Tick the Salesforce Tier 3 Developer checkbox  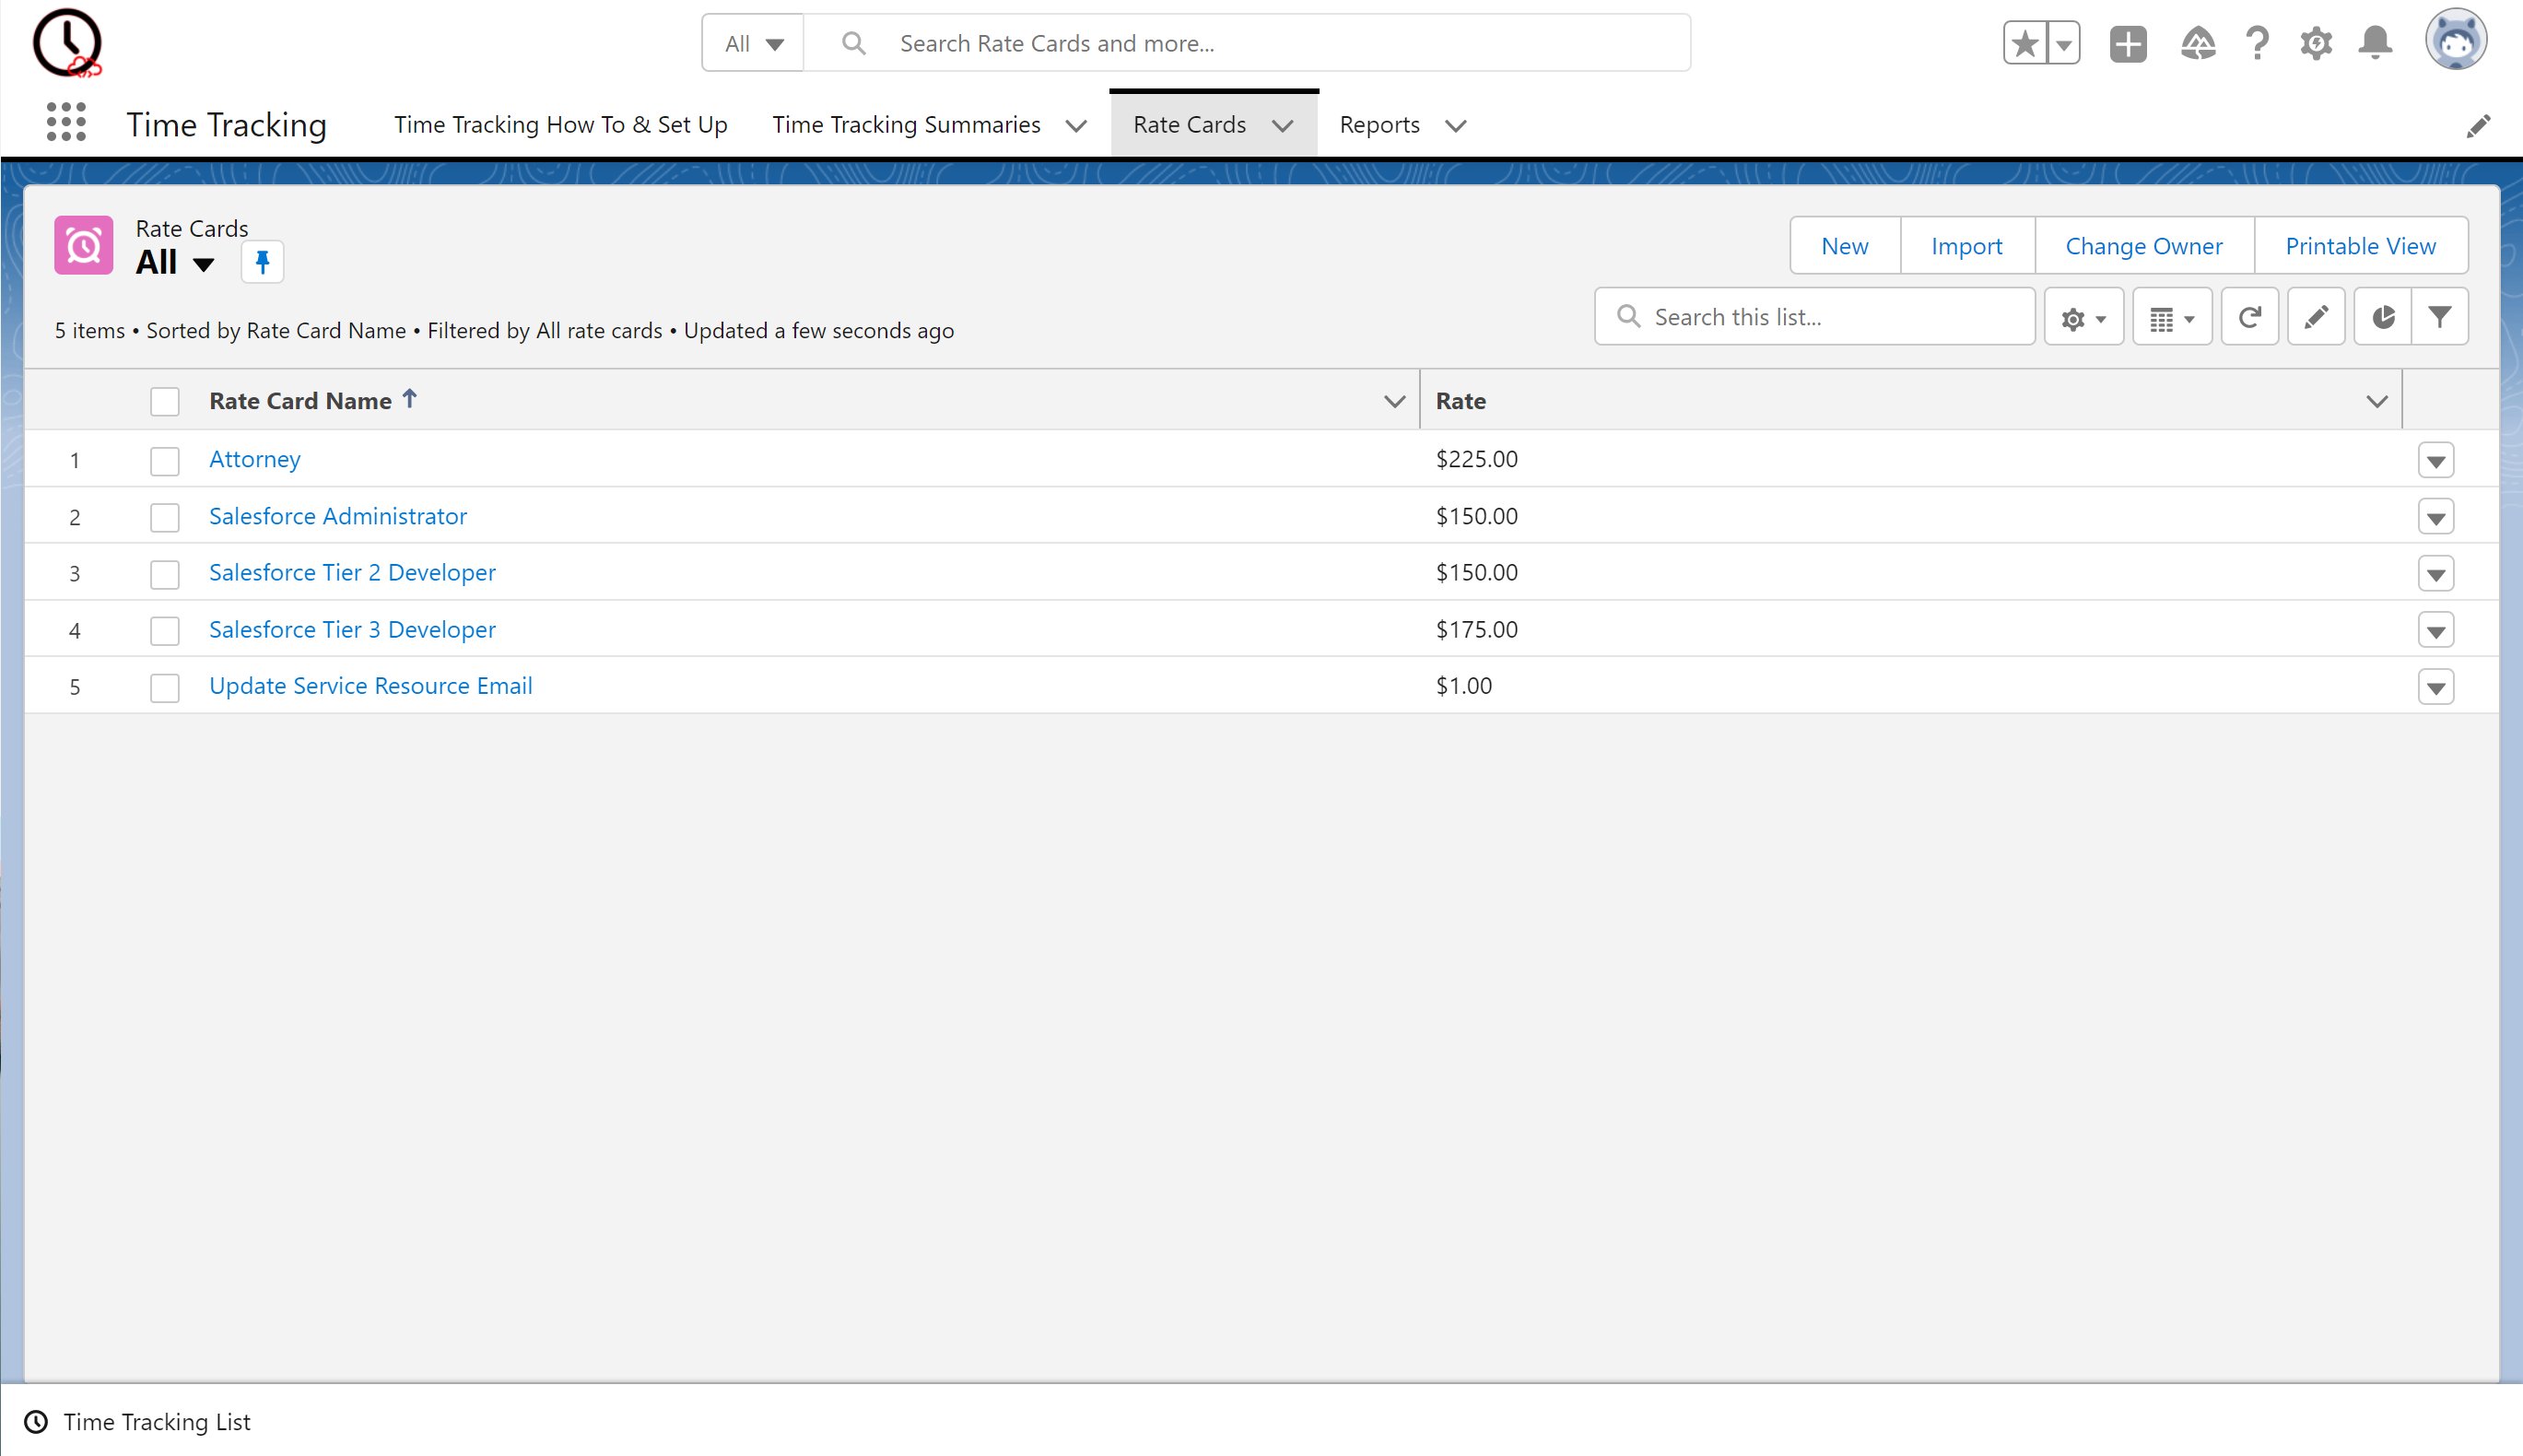tap(165, 631)
